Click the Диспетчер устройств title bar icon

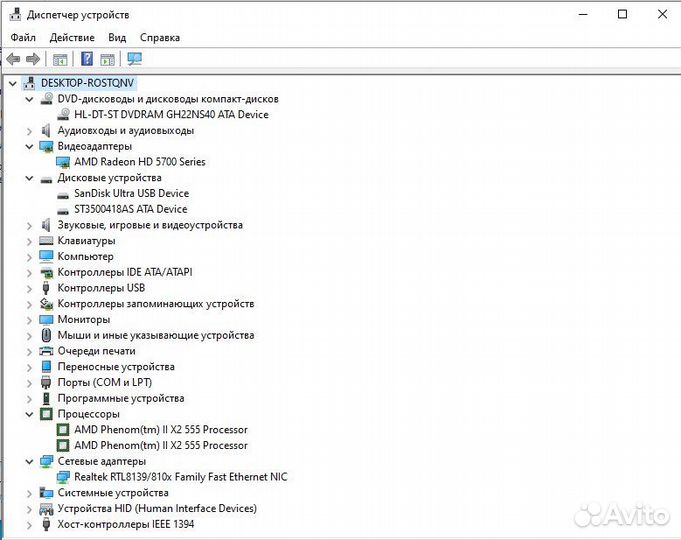coord(15,14)
